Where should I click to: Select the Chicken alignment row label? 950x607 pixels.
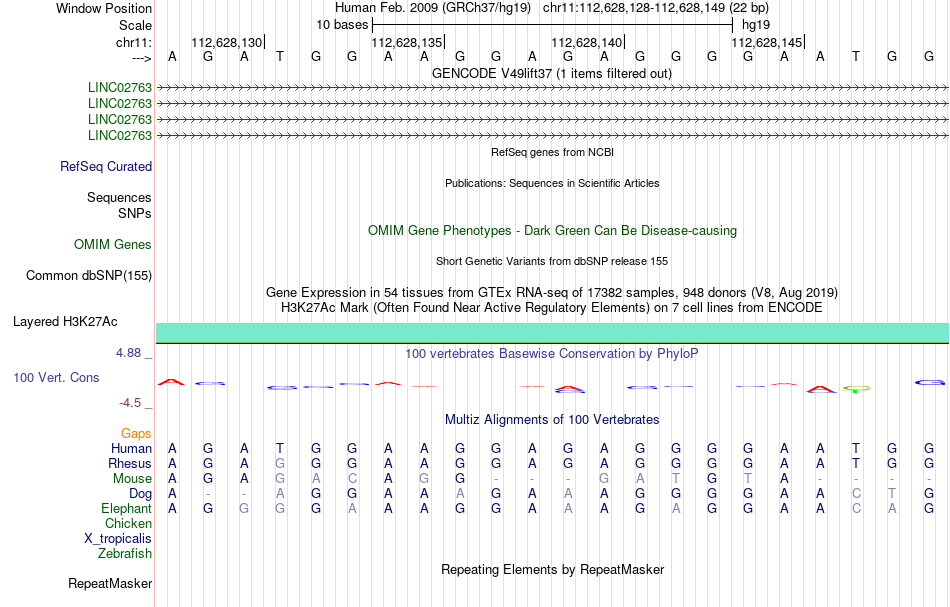click(x=128, y=523)
